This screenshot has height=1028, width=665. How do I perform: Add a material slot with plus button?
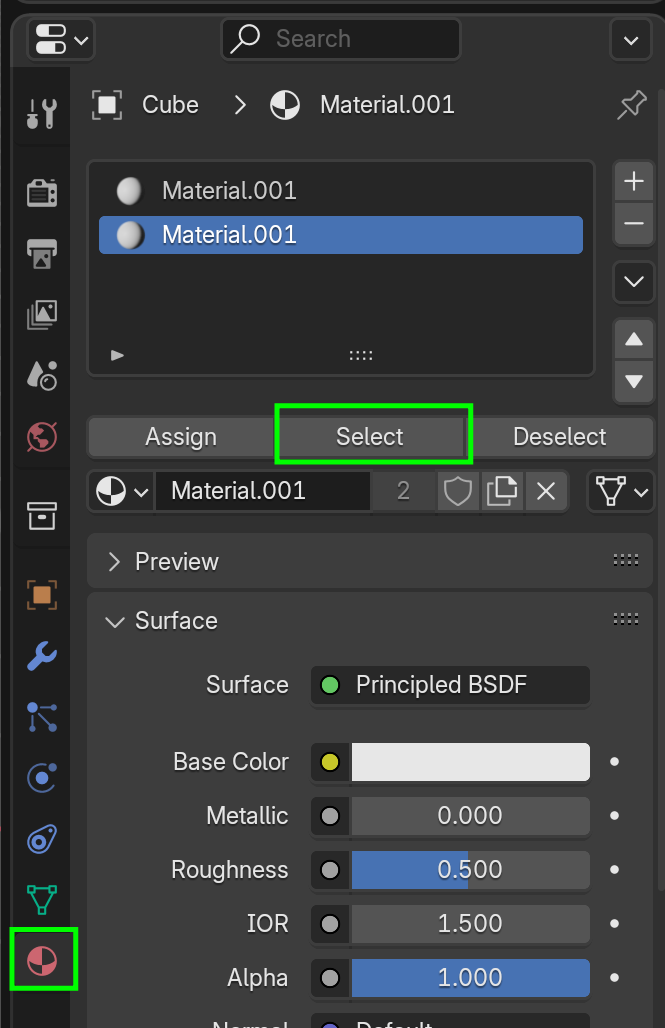633,181
